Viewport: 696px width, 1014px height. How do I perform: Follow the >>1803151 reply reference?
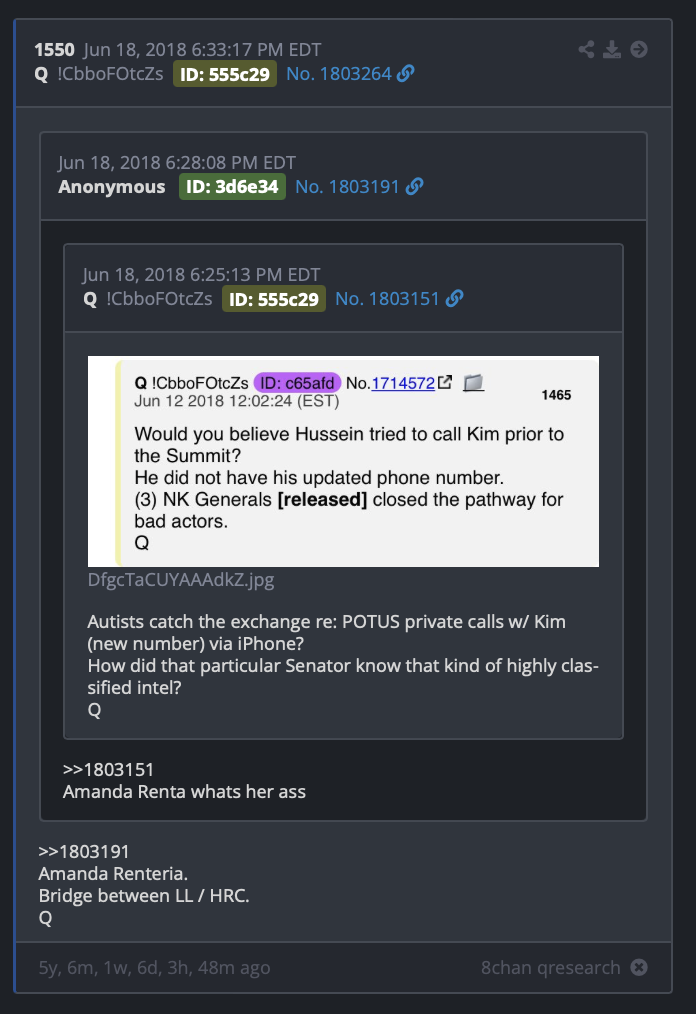[x=108, y=770]
